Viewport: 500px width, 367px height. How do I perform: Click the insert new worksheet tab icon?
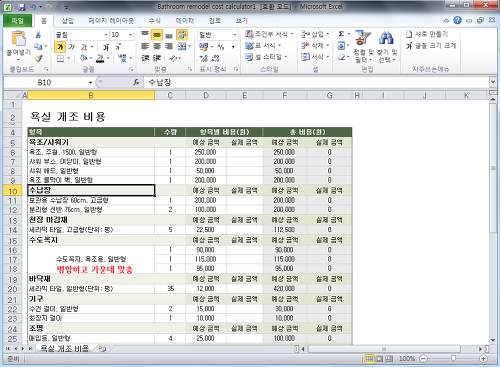coord(102,349)
